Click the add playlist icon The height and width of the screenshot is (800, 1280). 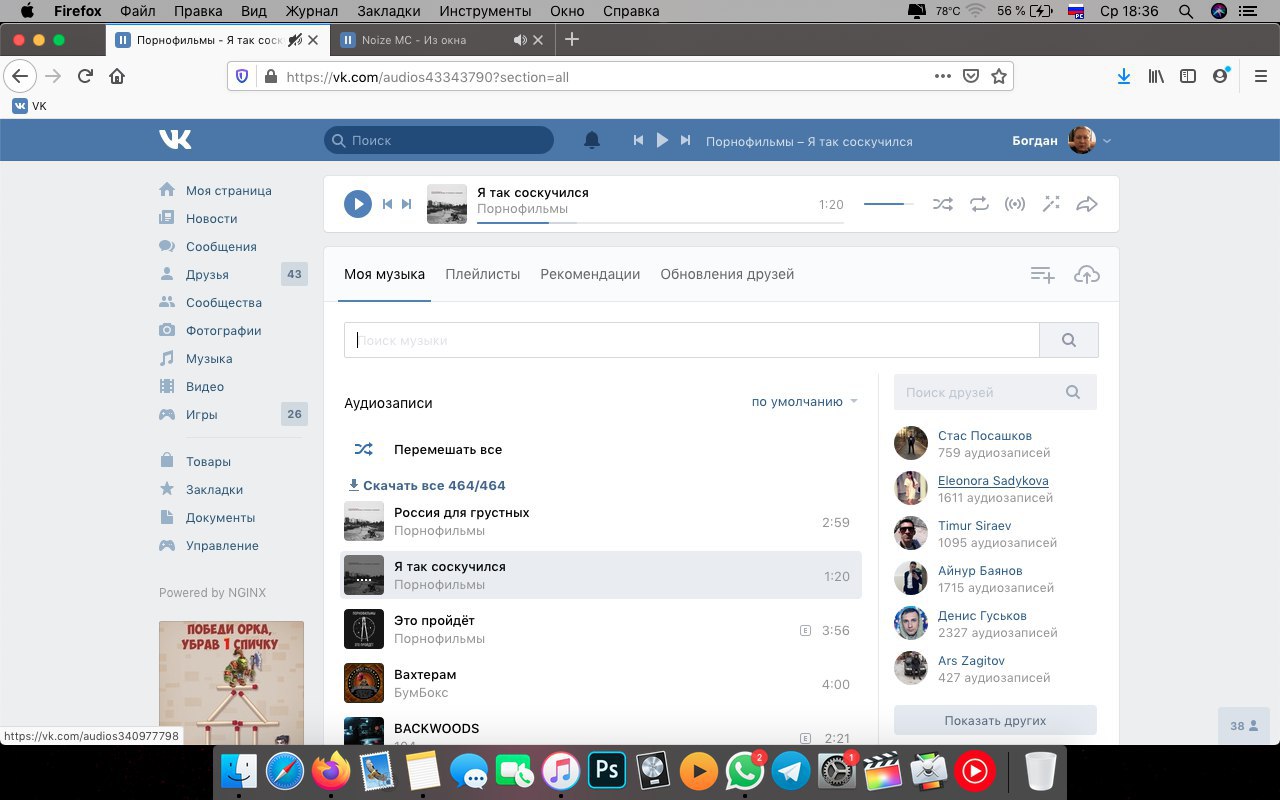(x=1043, y=274)
